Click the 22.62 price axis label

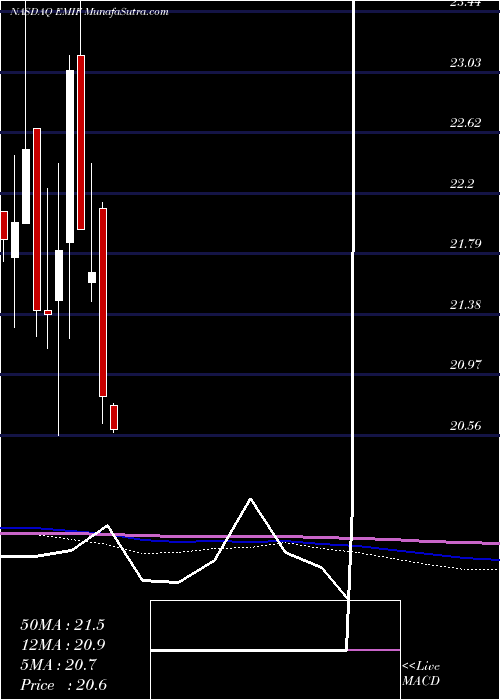[465, 123]
